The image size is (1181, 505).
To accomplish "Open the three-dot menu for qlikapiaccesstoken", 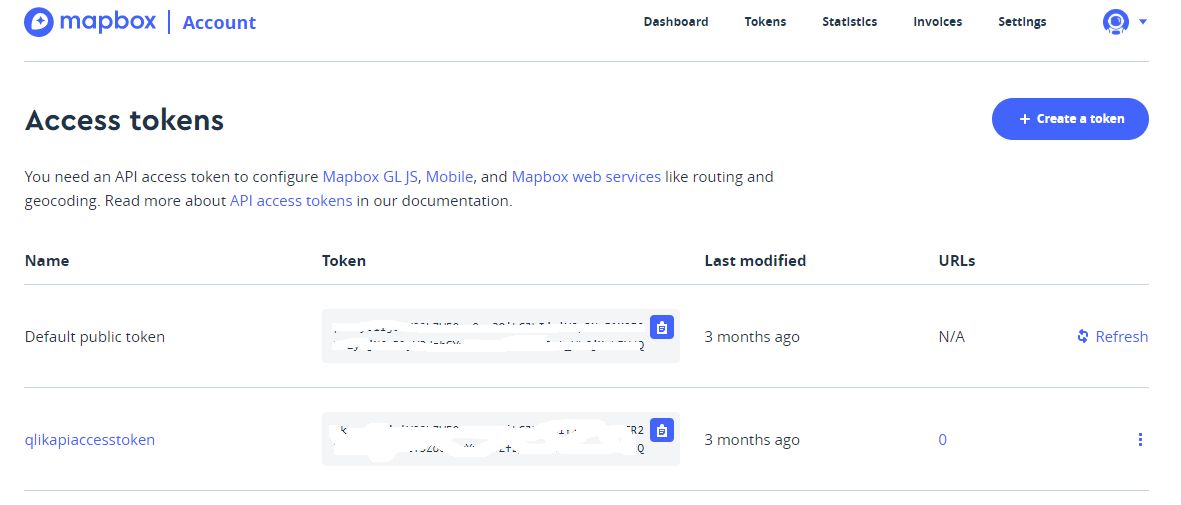I will point(1140,440).
